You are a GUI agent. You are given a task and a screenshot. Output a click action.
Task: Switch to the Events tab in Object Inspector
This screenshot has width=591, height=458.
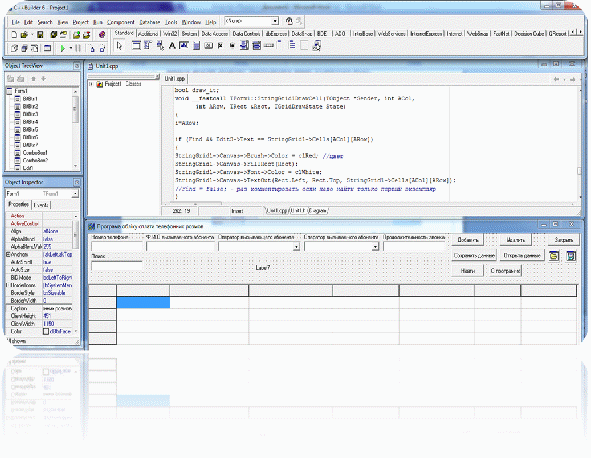pyautogui.click(x=41, y=205)
